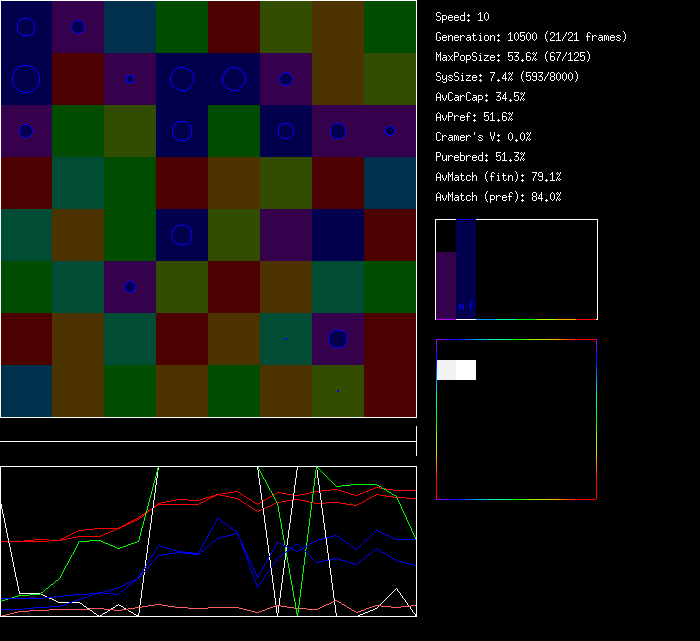The image size is (700, 641).
Task: Click the white block in the rainbow-bordered panel
Action: (x=456, y=370)
